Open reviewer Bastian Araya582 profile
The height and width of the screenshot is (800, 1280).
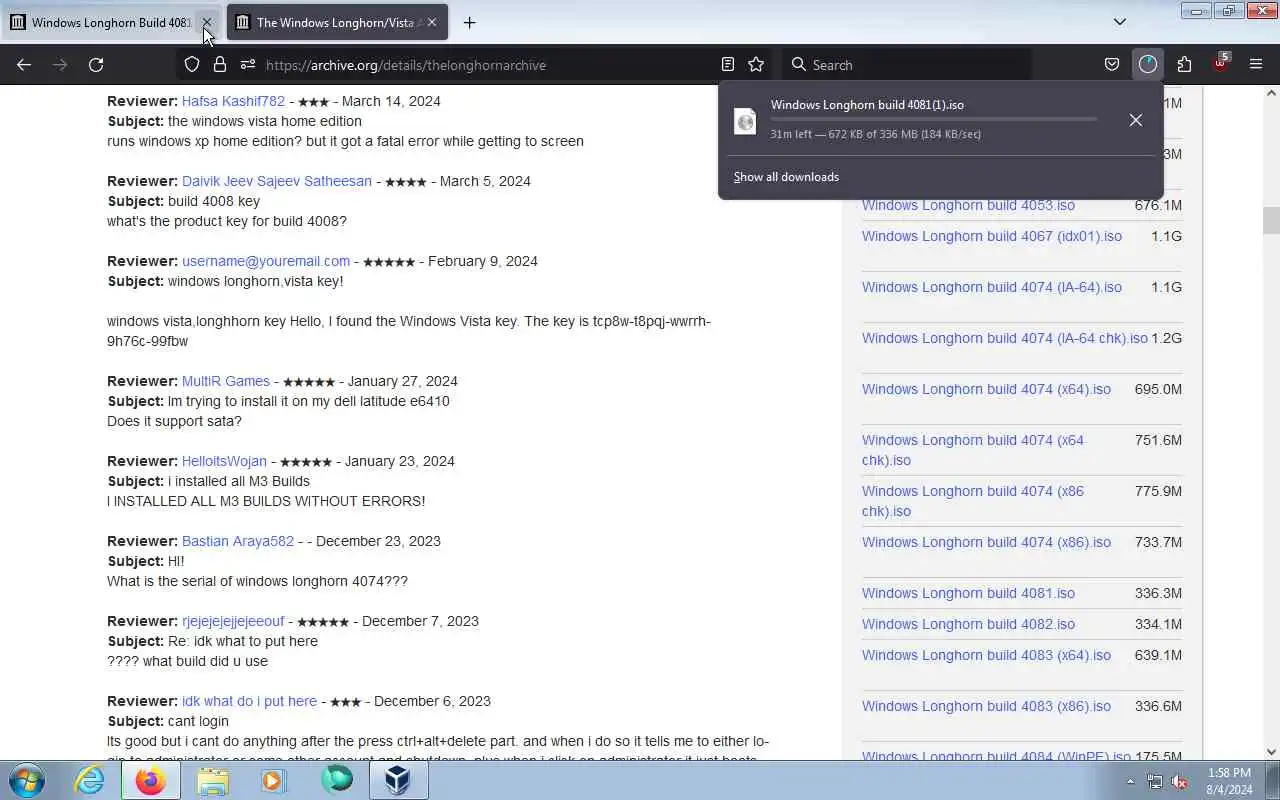238,541
